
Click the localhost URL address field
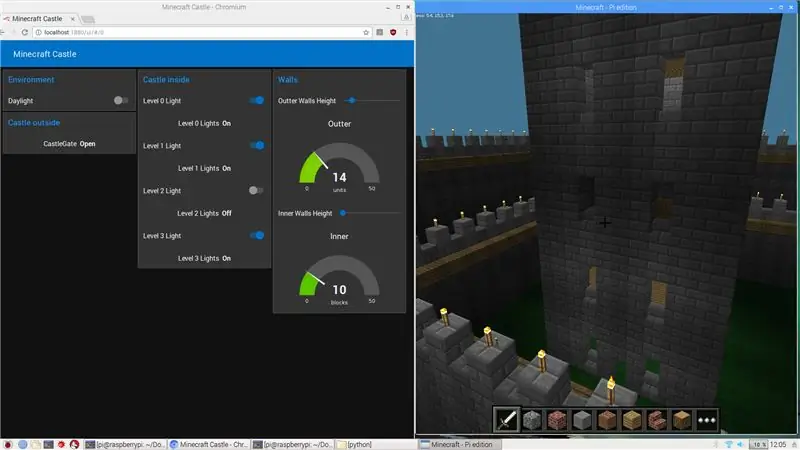[201, 32]
